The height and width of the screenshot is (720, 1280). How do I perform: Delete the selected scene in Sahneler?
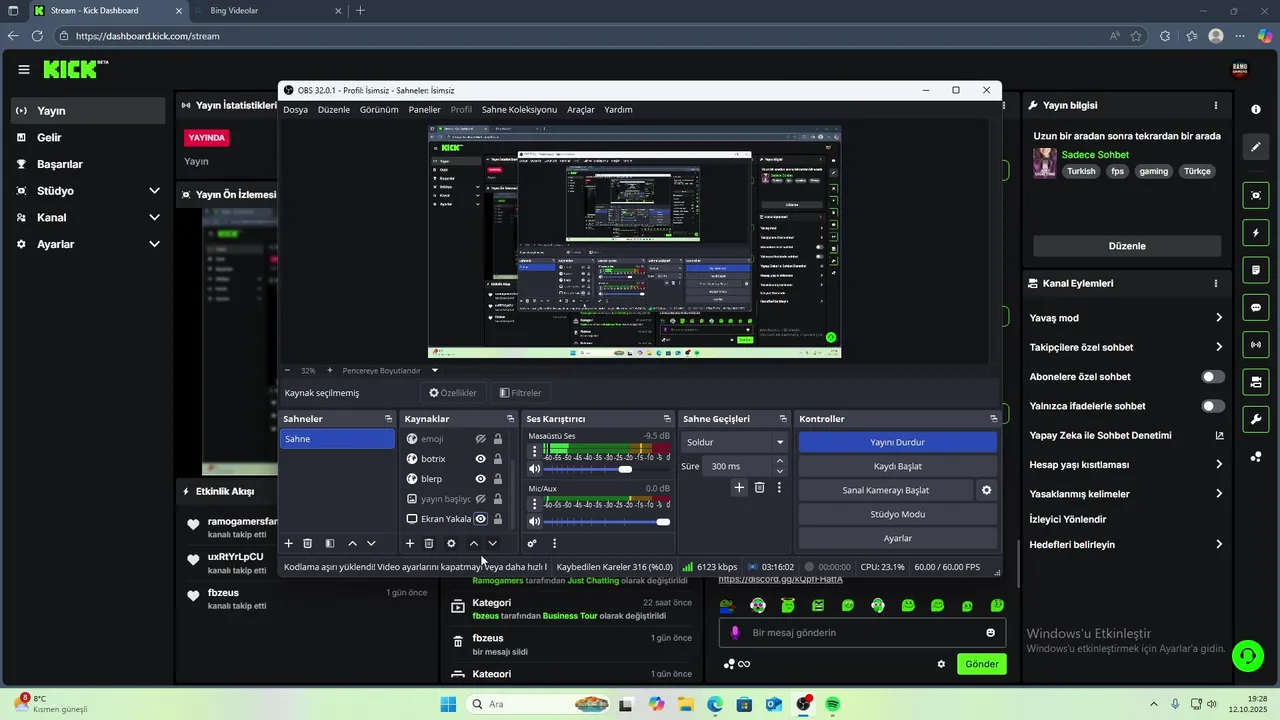coord(308,543)
